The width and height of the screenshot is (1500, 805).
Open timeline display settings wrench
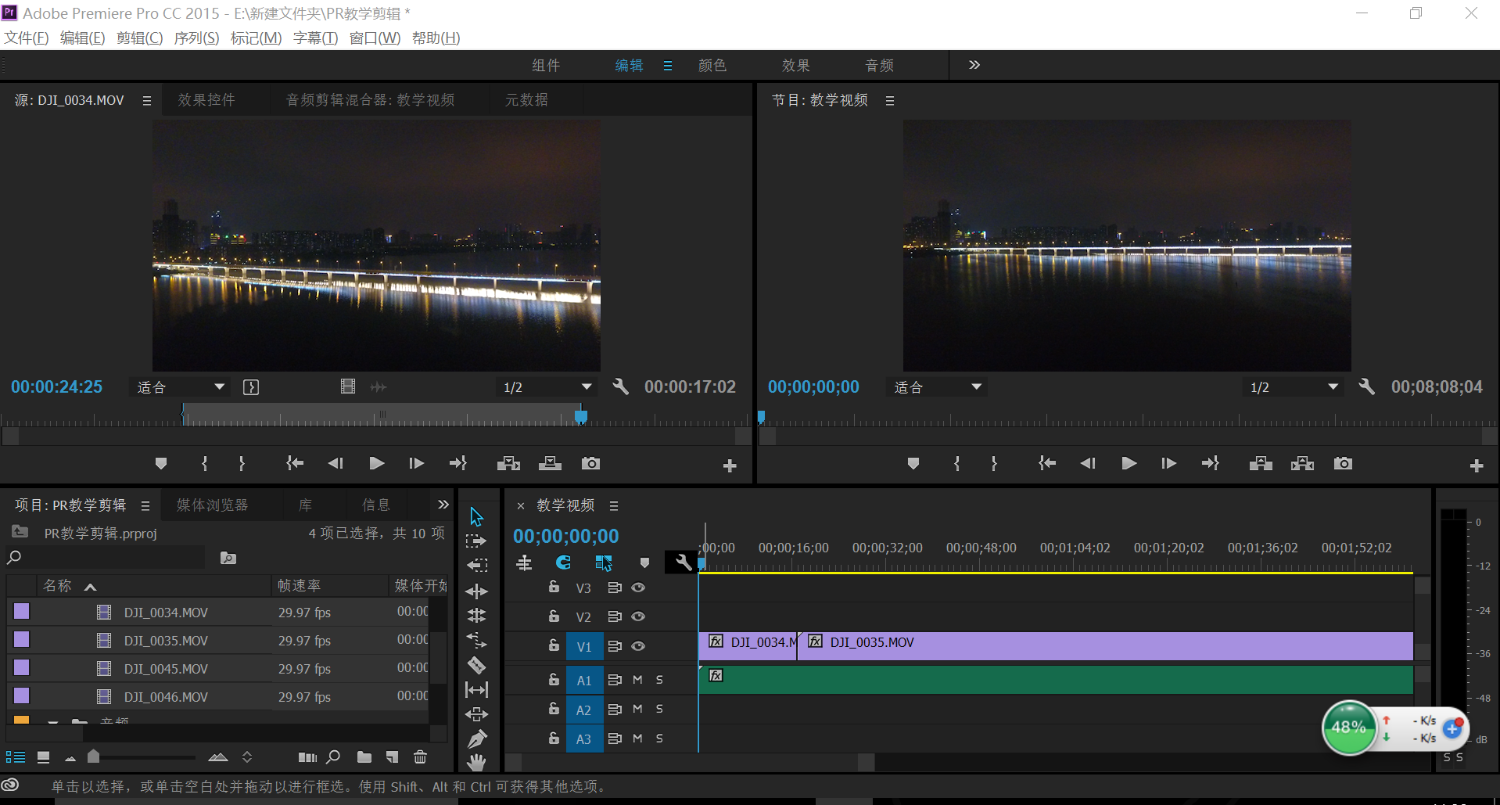click(684, 563)
